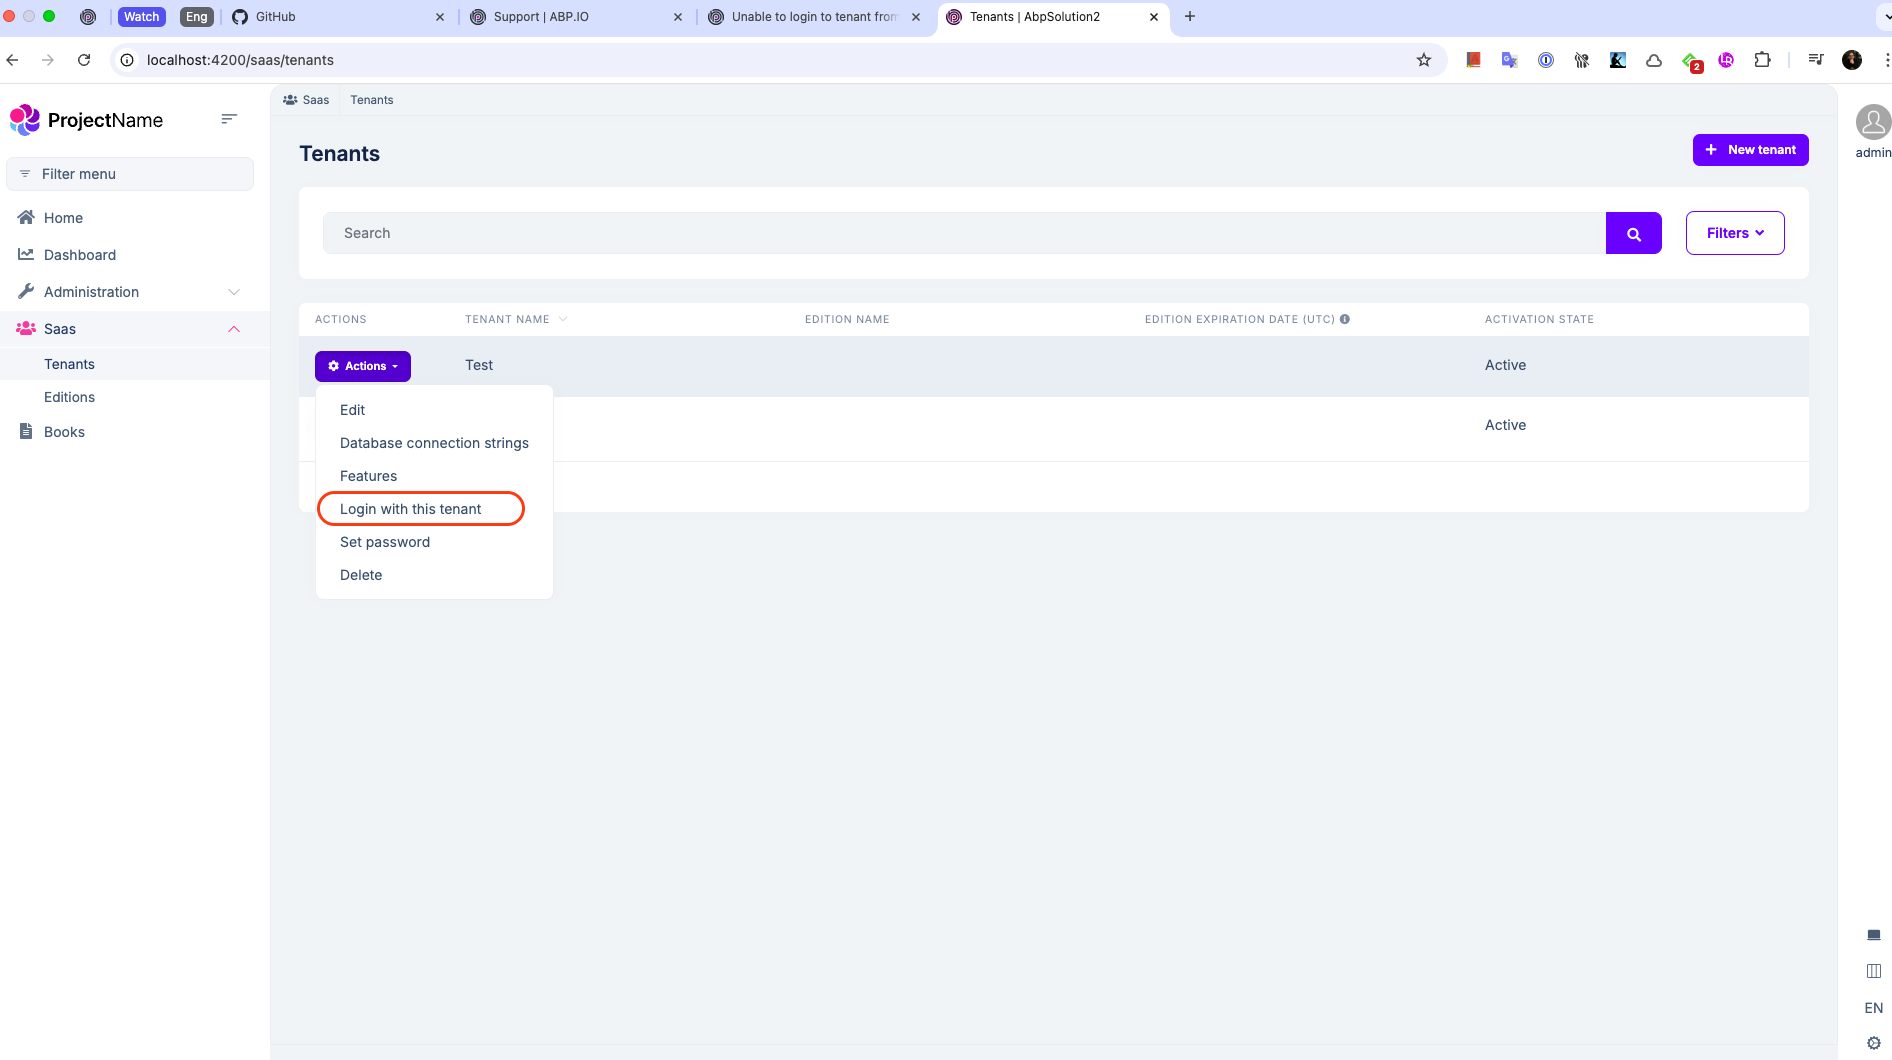This screenshot has height=1060, width=1892.
Task: Open Editions in the sidebar
Action: 70,397
